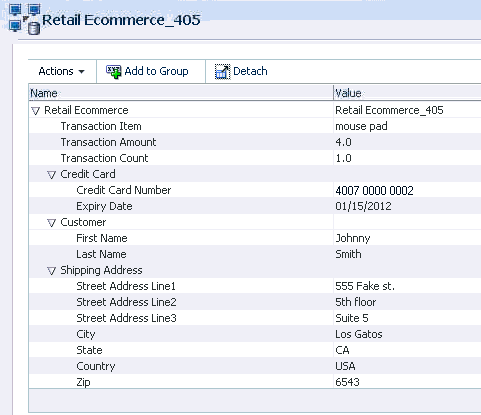This screenshot has height=415, width=481.
Task: Click the Add to Group button label
Action: 156,71
